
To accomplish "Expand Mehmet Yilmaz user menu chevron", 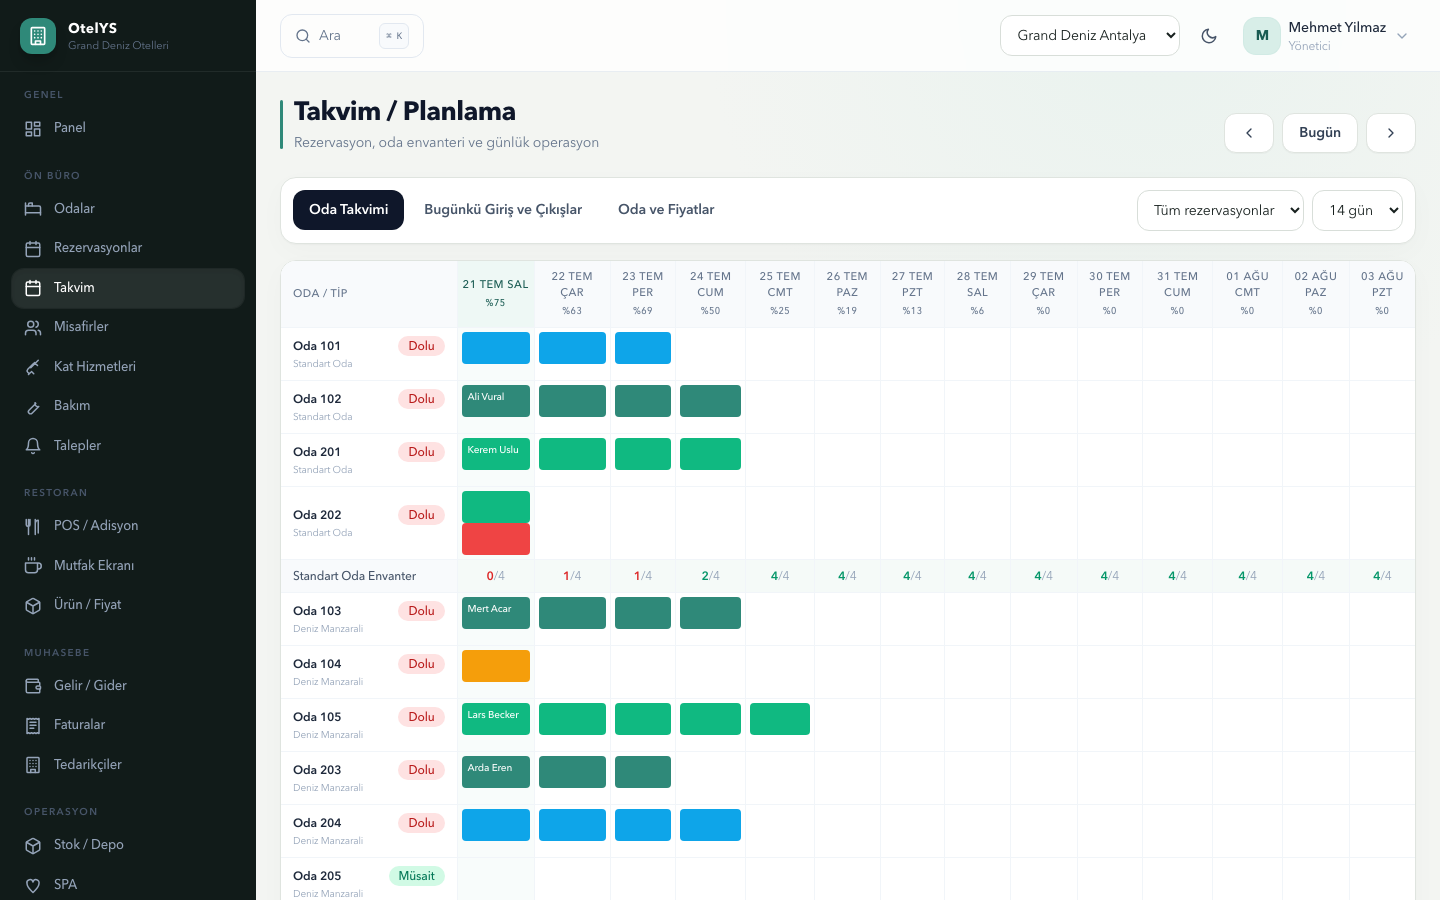I will [1402, 36].
